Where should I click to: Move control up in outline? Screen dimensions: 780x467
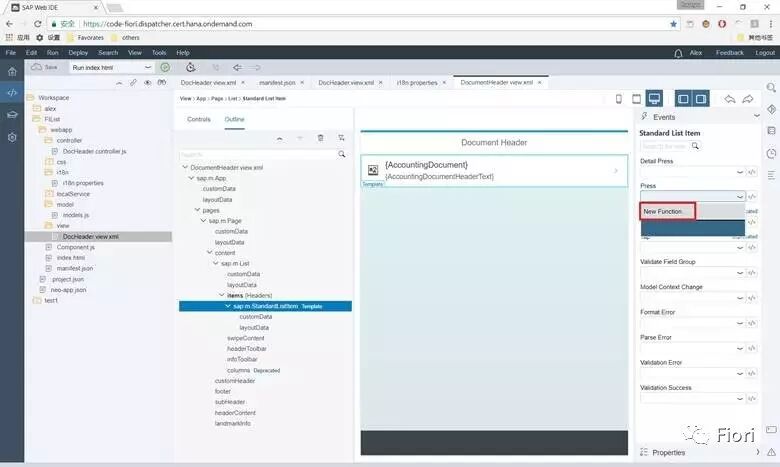click(x=280, y=138)
